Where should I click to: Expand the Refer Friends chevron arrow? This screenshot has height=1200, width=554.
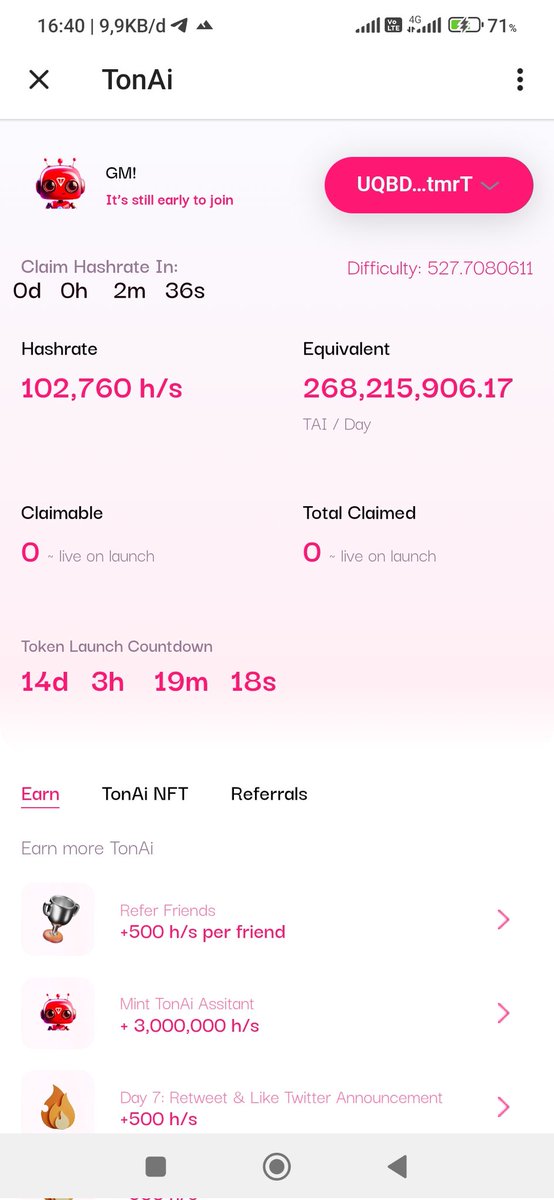(x=503, y=920)
